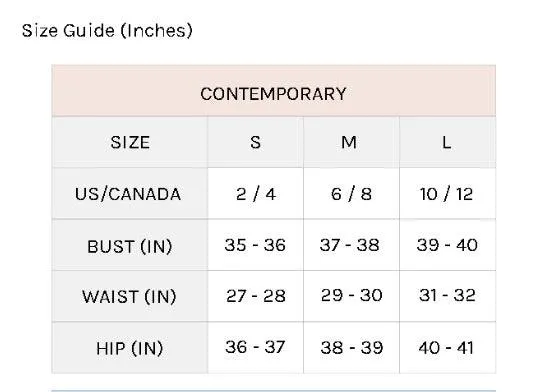Select the M size column header
Screen dimensions: 540x392
[351, 142]
